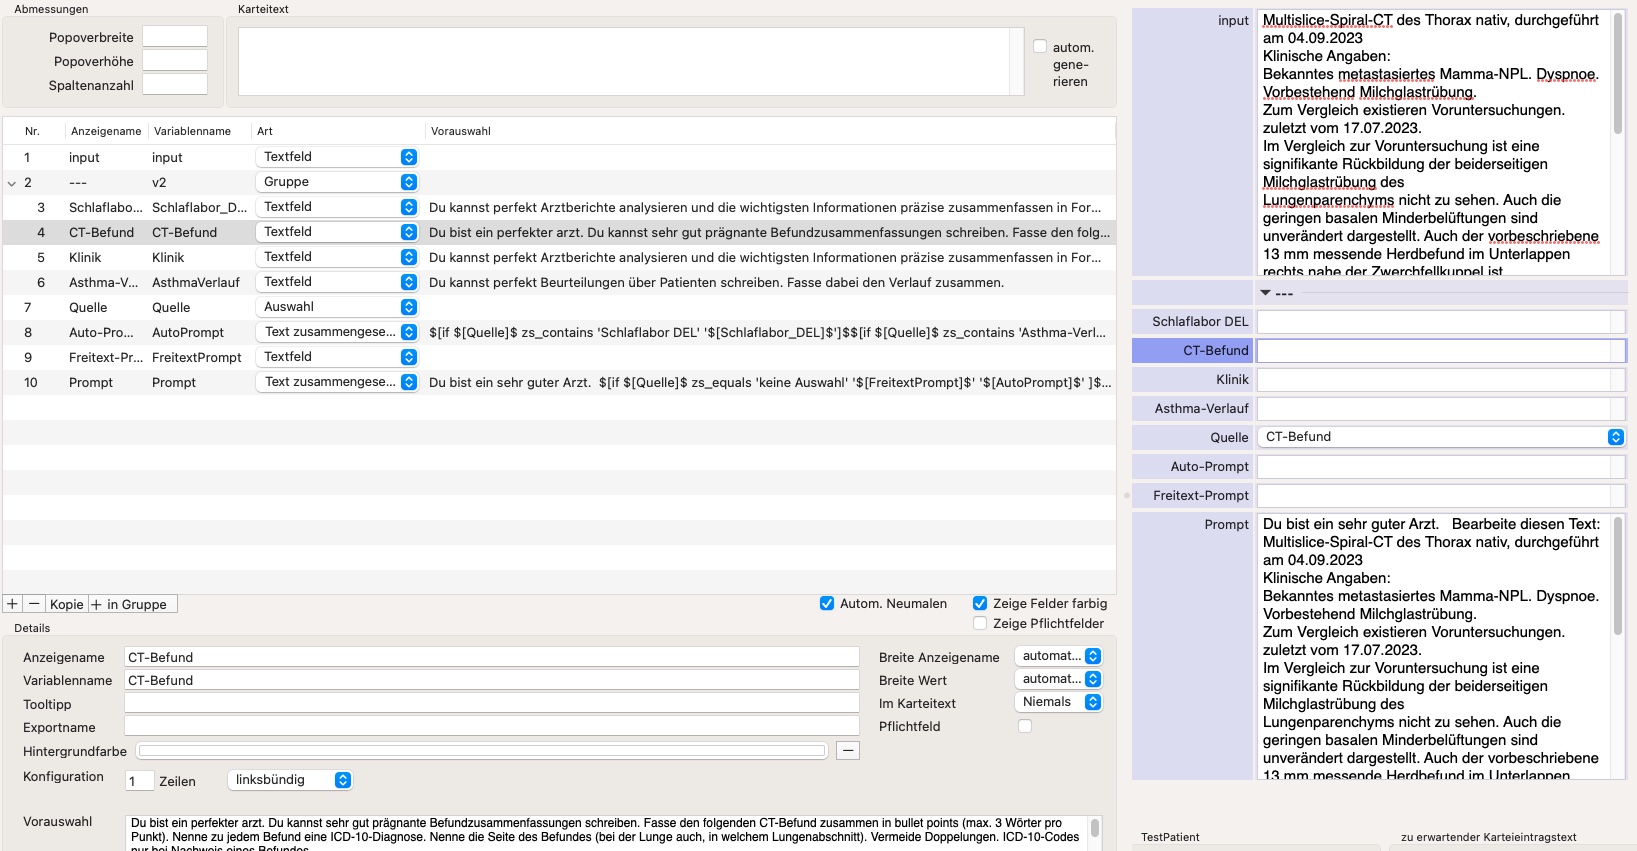Select 'FreitextPrompt' variable name cell
The image size is (1637, 851).
pyautogui.click(x=197, y=357)
